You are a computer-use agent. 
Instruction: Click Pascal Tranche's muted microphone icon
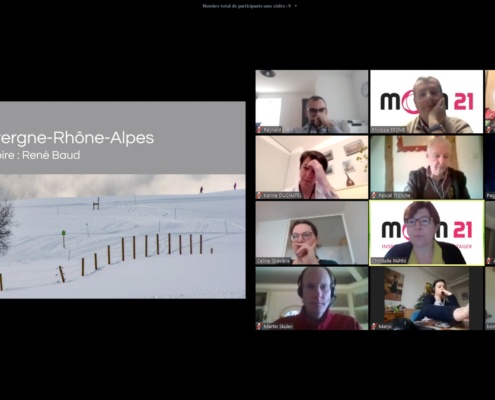[x=374, y=195]
